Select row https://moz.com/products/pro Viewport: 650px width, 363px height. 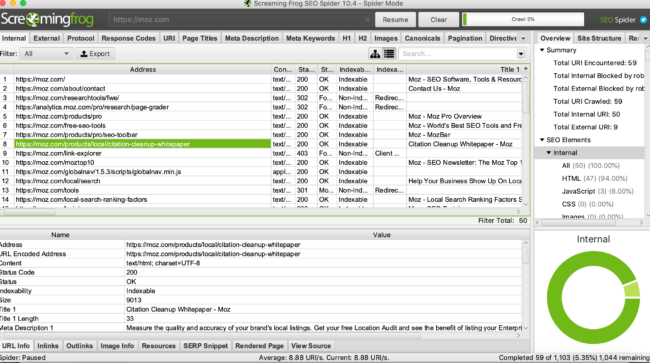(261, 116)
